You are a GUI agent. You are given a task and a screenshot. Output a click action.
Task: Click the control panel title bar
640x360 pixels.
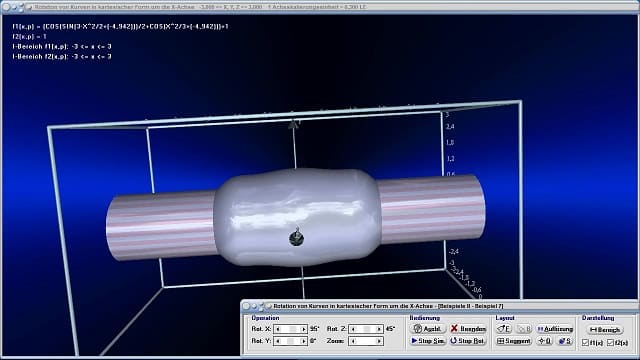439,306
